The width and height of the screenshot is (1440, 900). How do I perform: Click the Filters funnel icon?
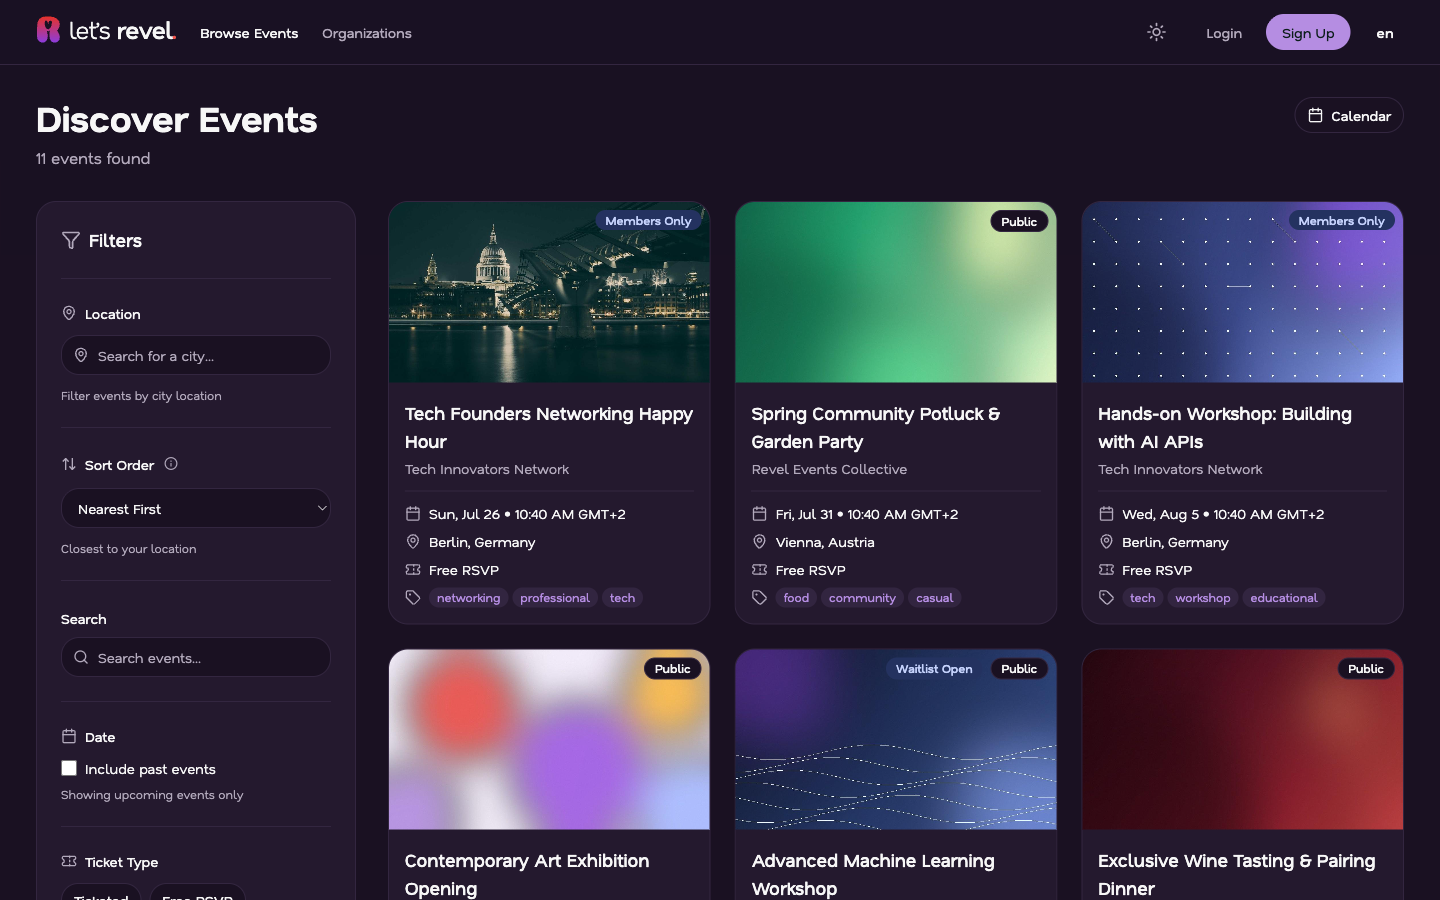click(71, 240)
